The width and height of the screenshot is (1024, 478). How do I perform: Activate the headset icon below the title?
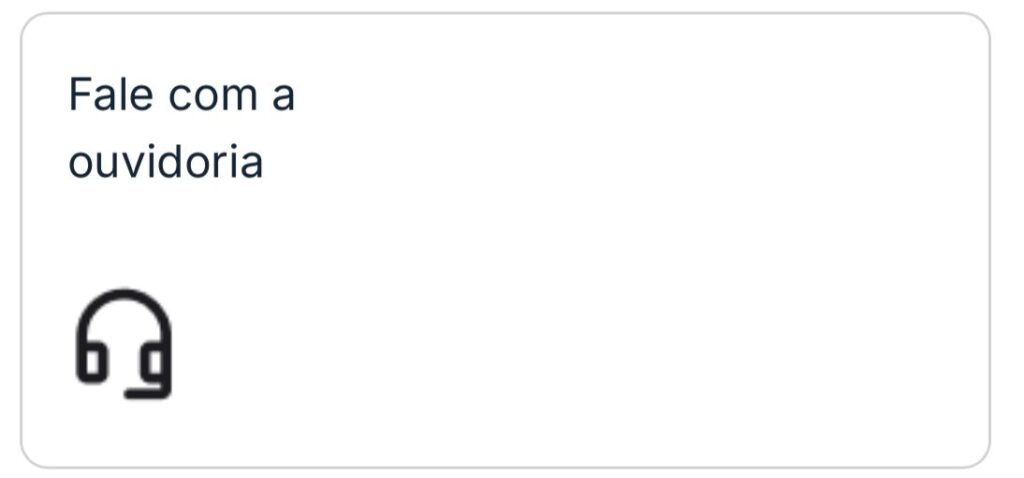[x=123, y=343]
